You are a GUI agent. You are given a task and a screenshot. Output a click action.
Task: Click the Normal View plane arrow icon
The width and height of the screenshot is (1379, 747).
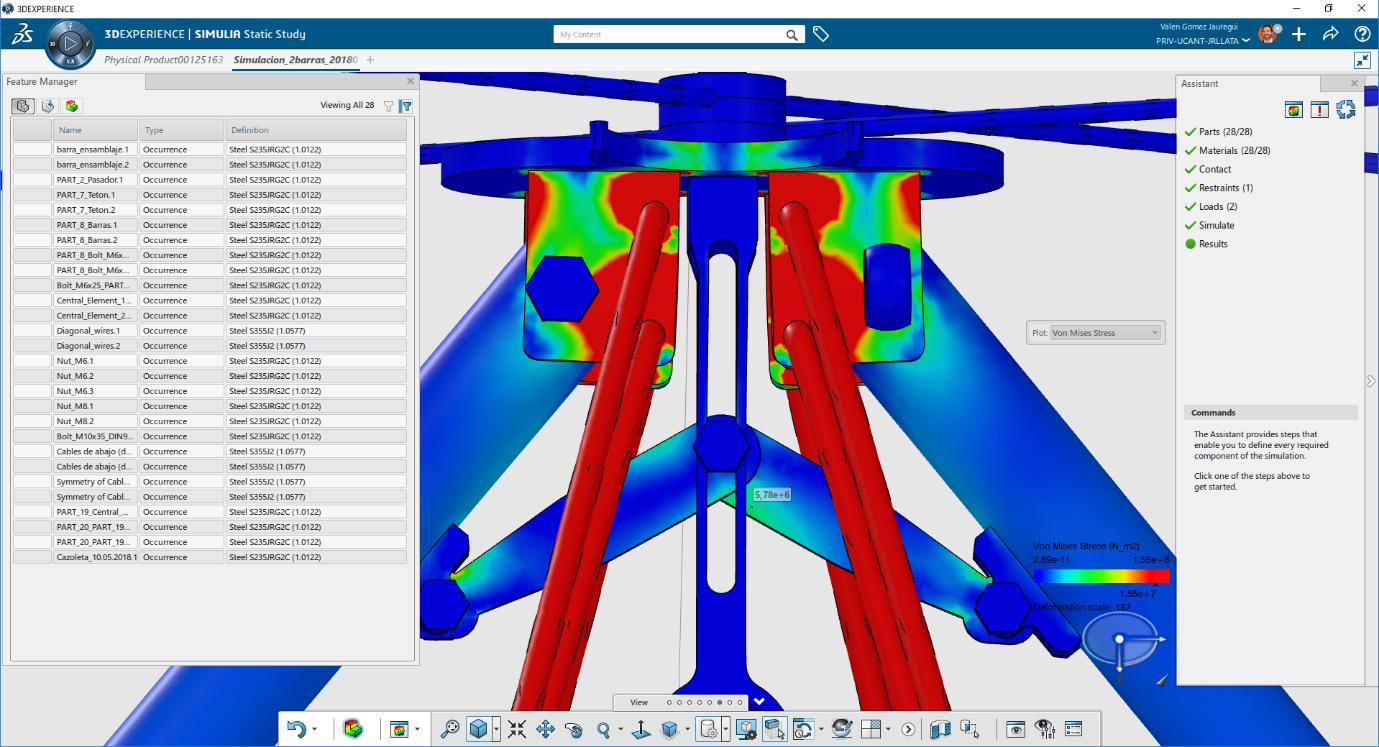click(641, 730)
